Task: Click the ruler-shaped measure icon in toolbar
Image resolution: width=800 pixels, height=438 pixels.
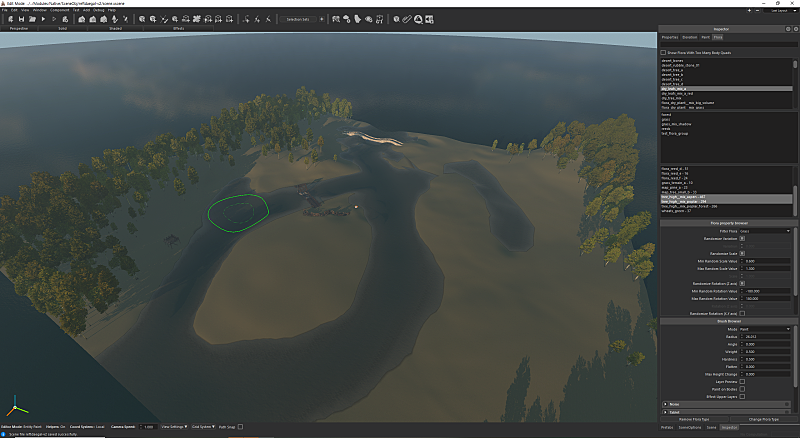Action: click(x=407, y=19)
